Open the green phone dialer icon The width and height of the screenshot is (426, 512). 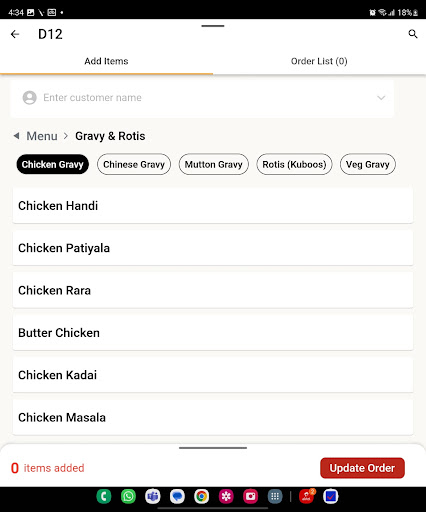click(104, 496)
